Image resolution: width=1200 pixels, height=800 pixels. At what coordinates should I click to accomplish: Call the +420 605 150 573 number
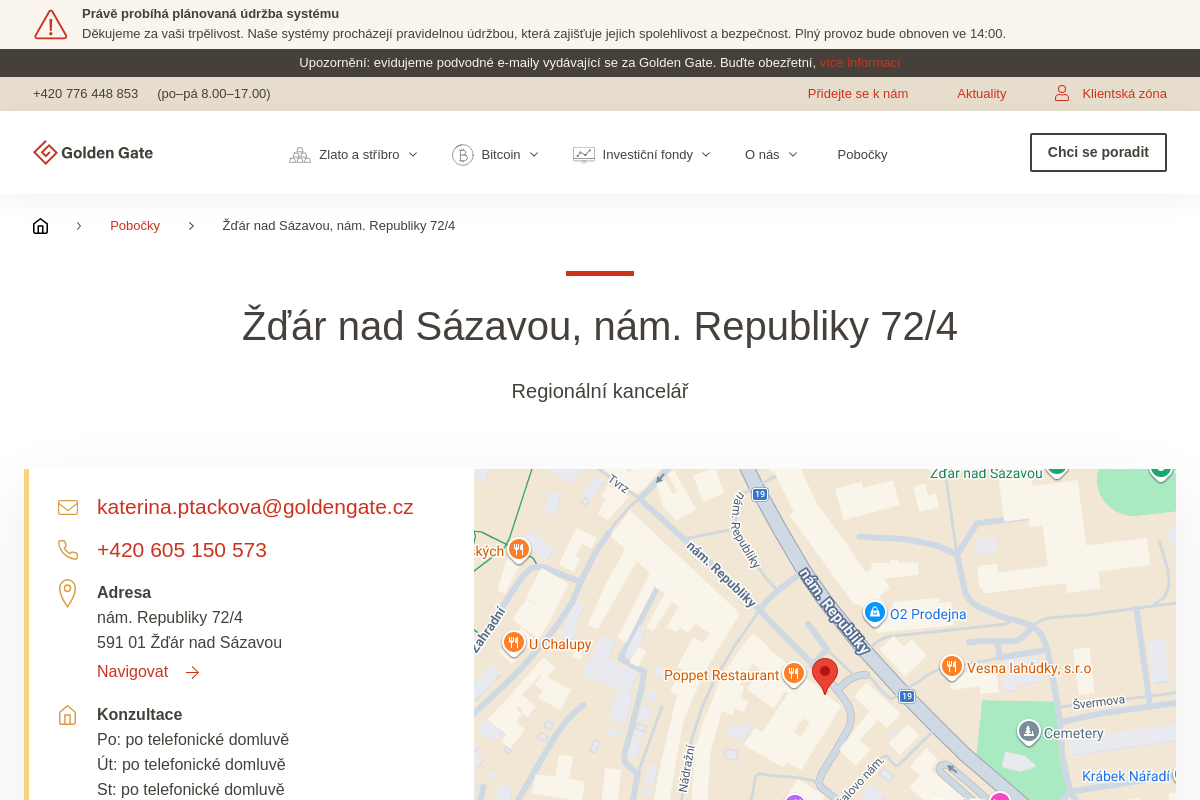coord(182,550)
